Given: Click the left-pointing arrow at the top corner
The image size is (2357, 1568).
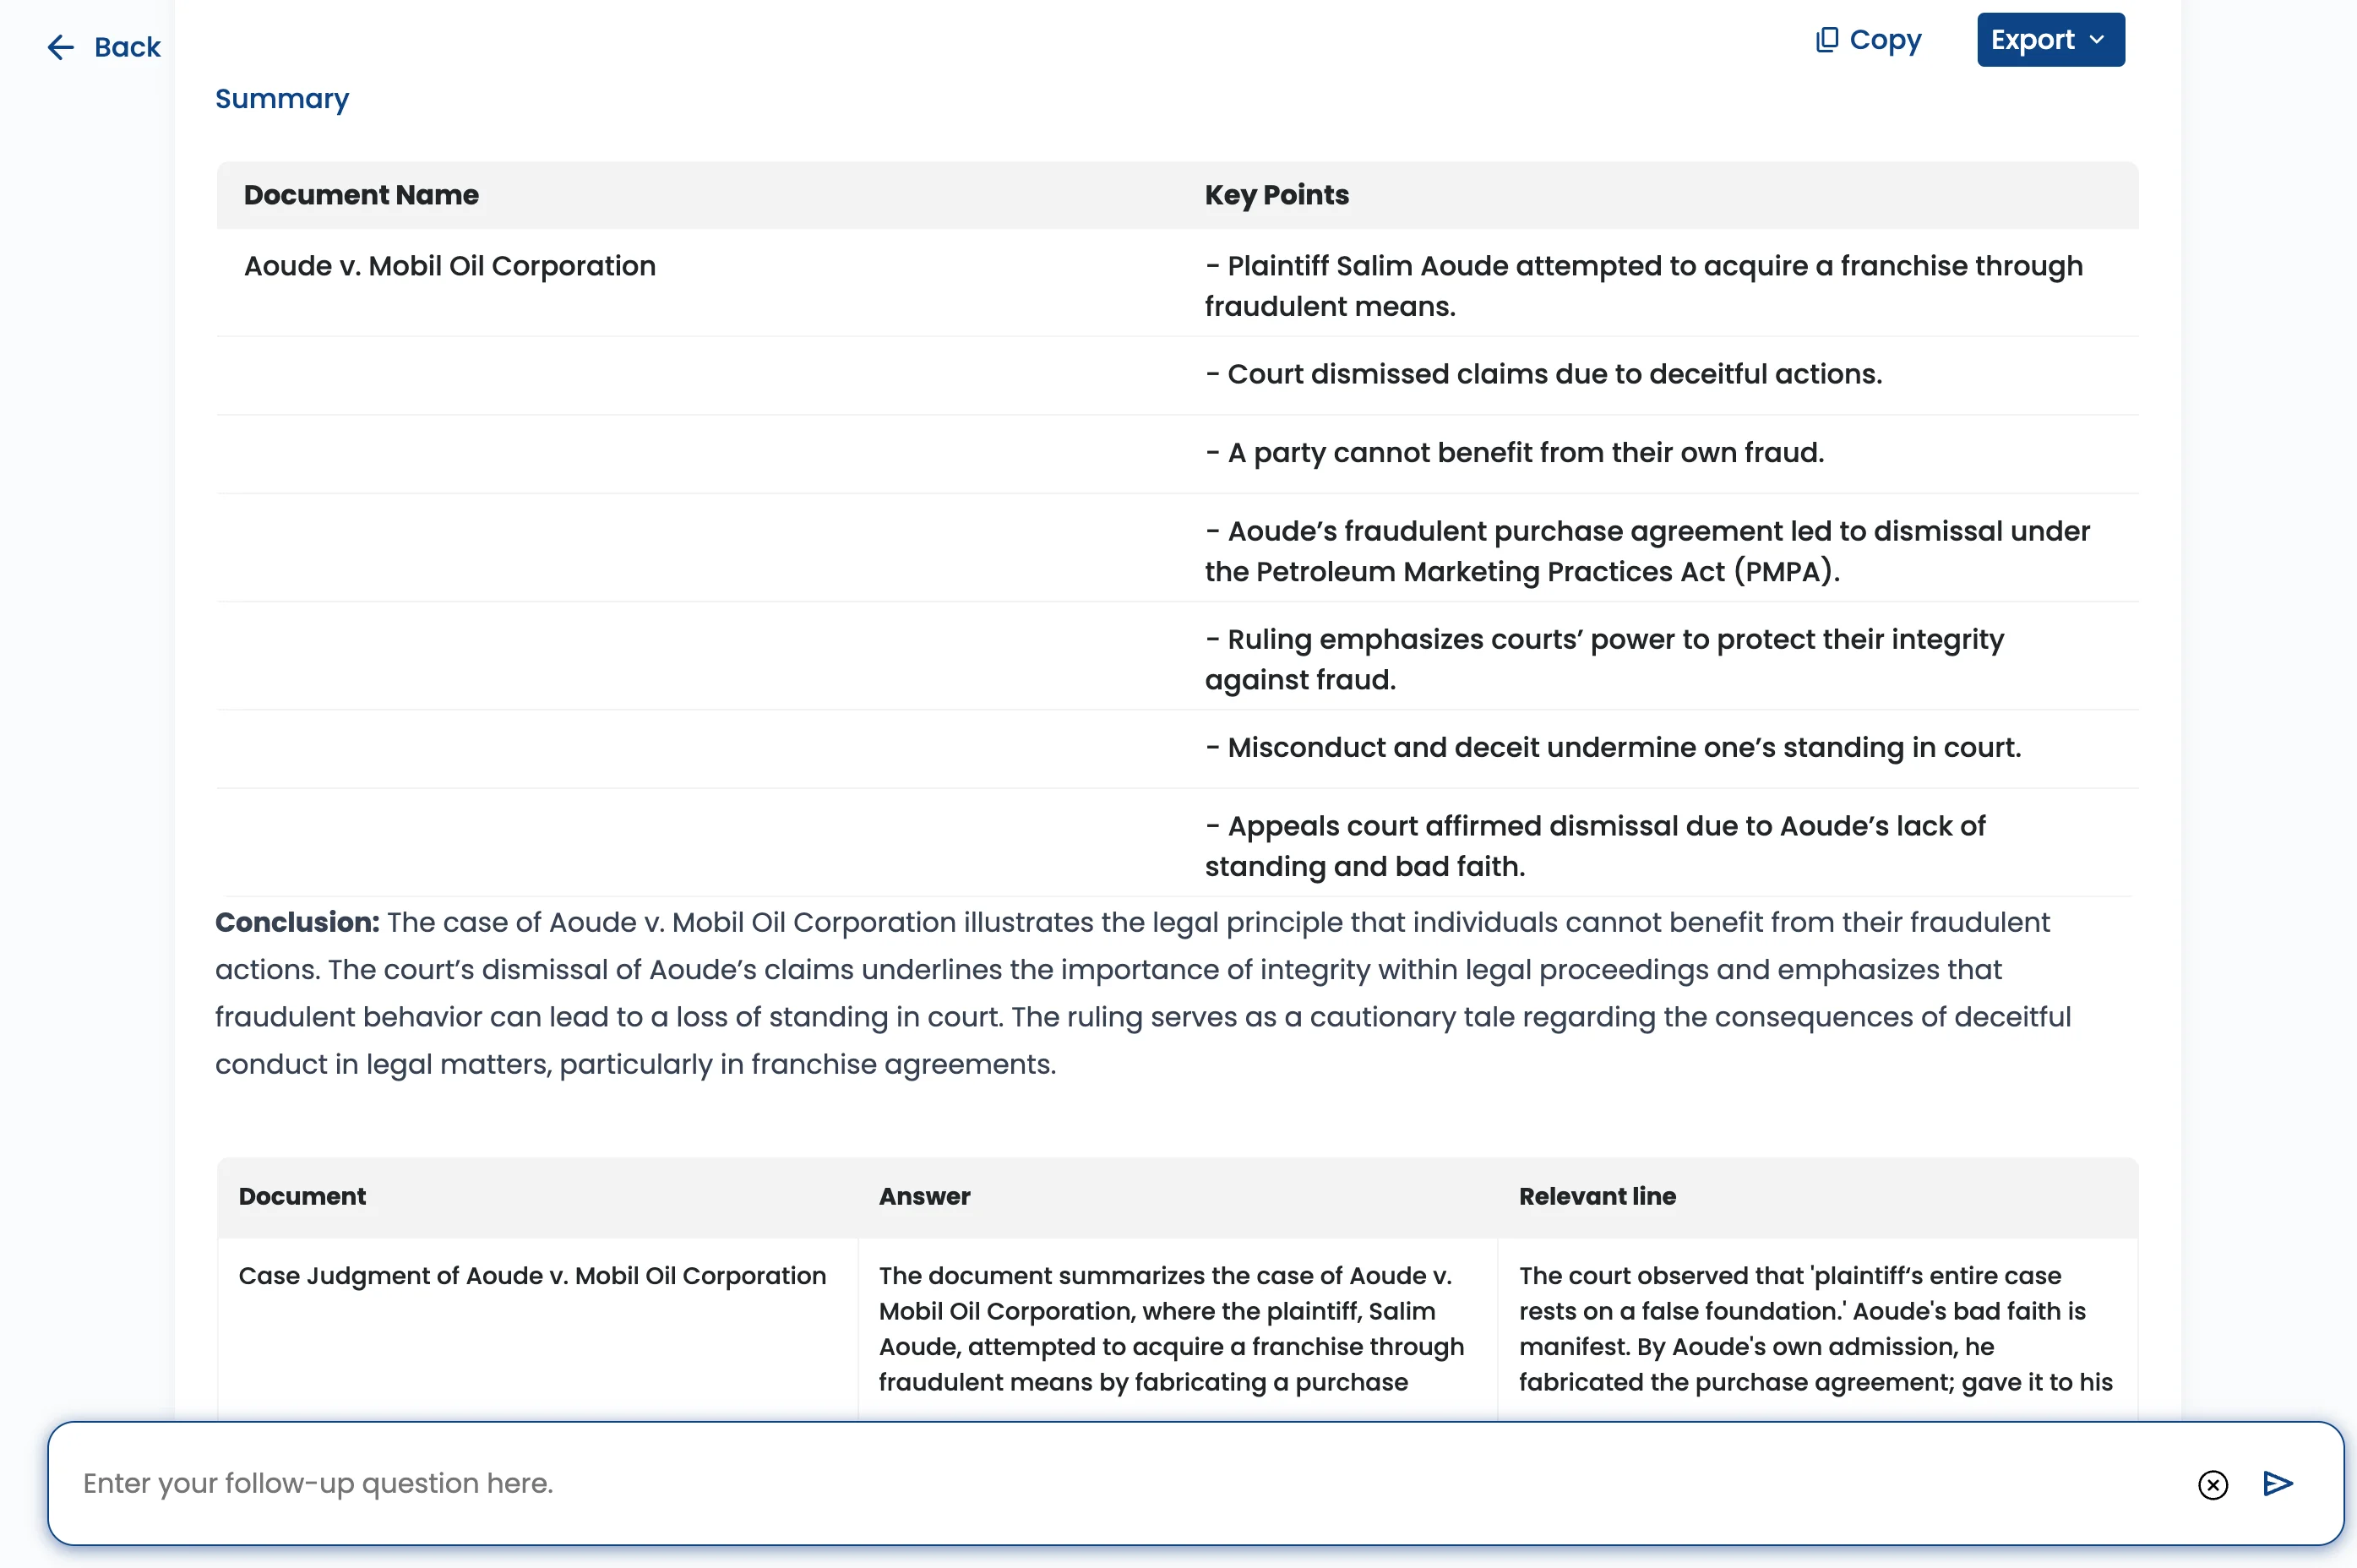Looking at the screenshot, I should pyautogui.click(x=60, y=47).
